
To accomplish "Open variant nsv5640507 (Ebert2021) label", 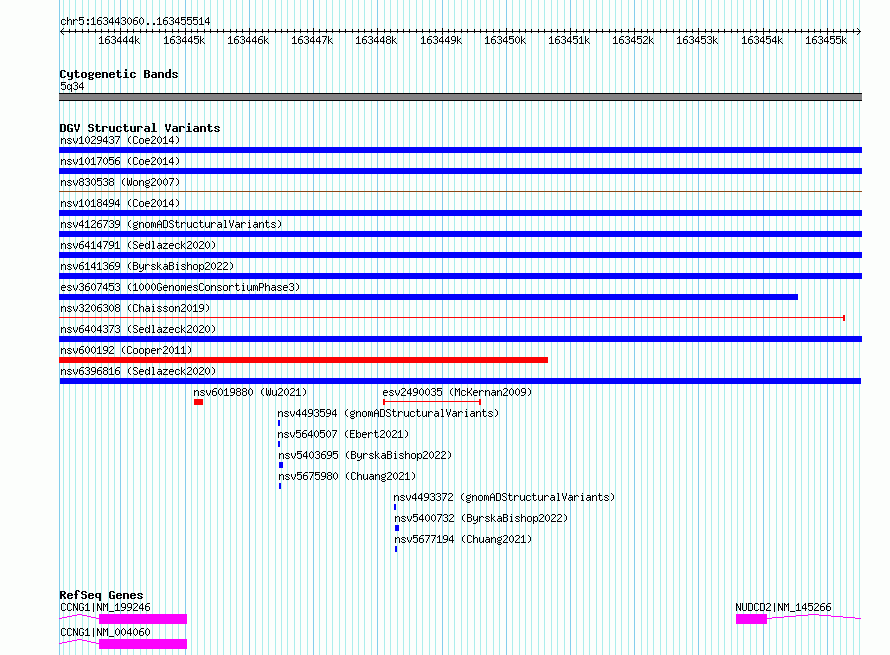I will [x=343, y=434].
